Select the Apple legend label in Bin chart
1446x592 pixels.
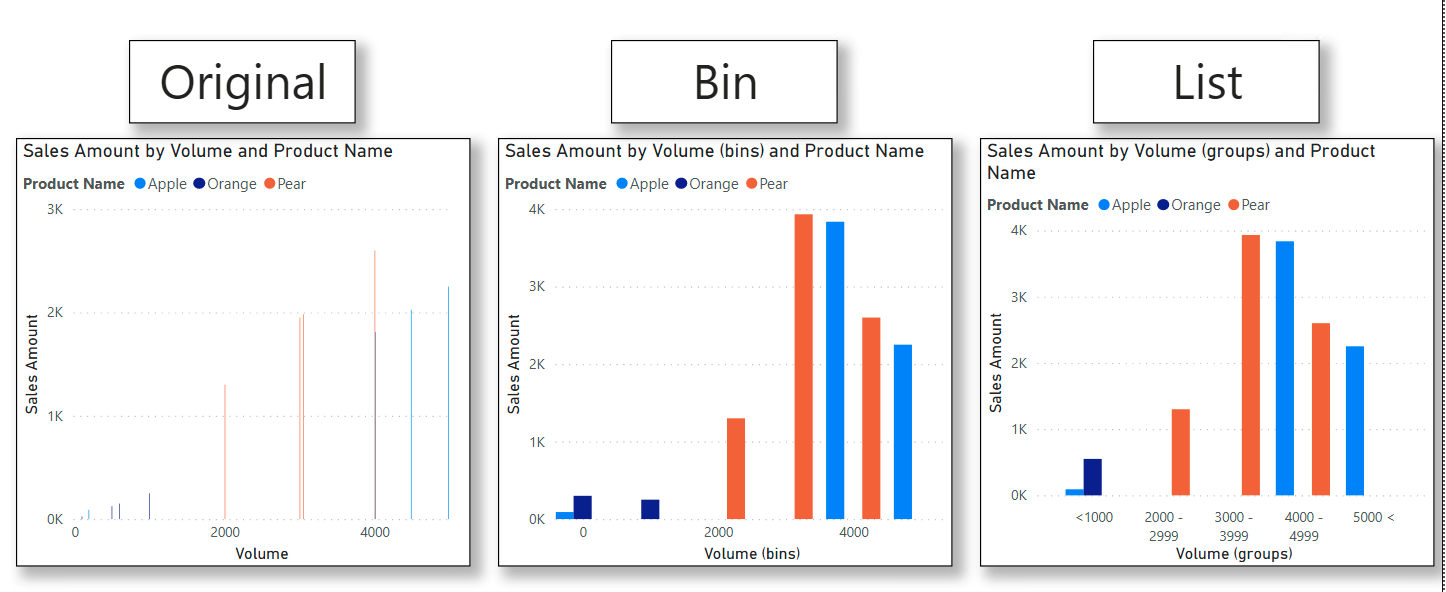pos(649,184)
